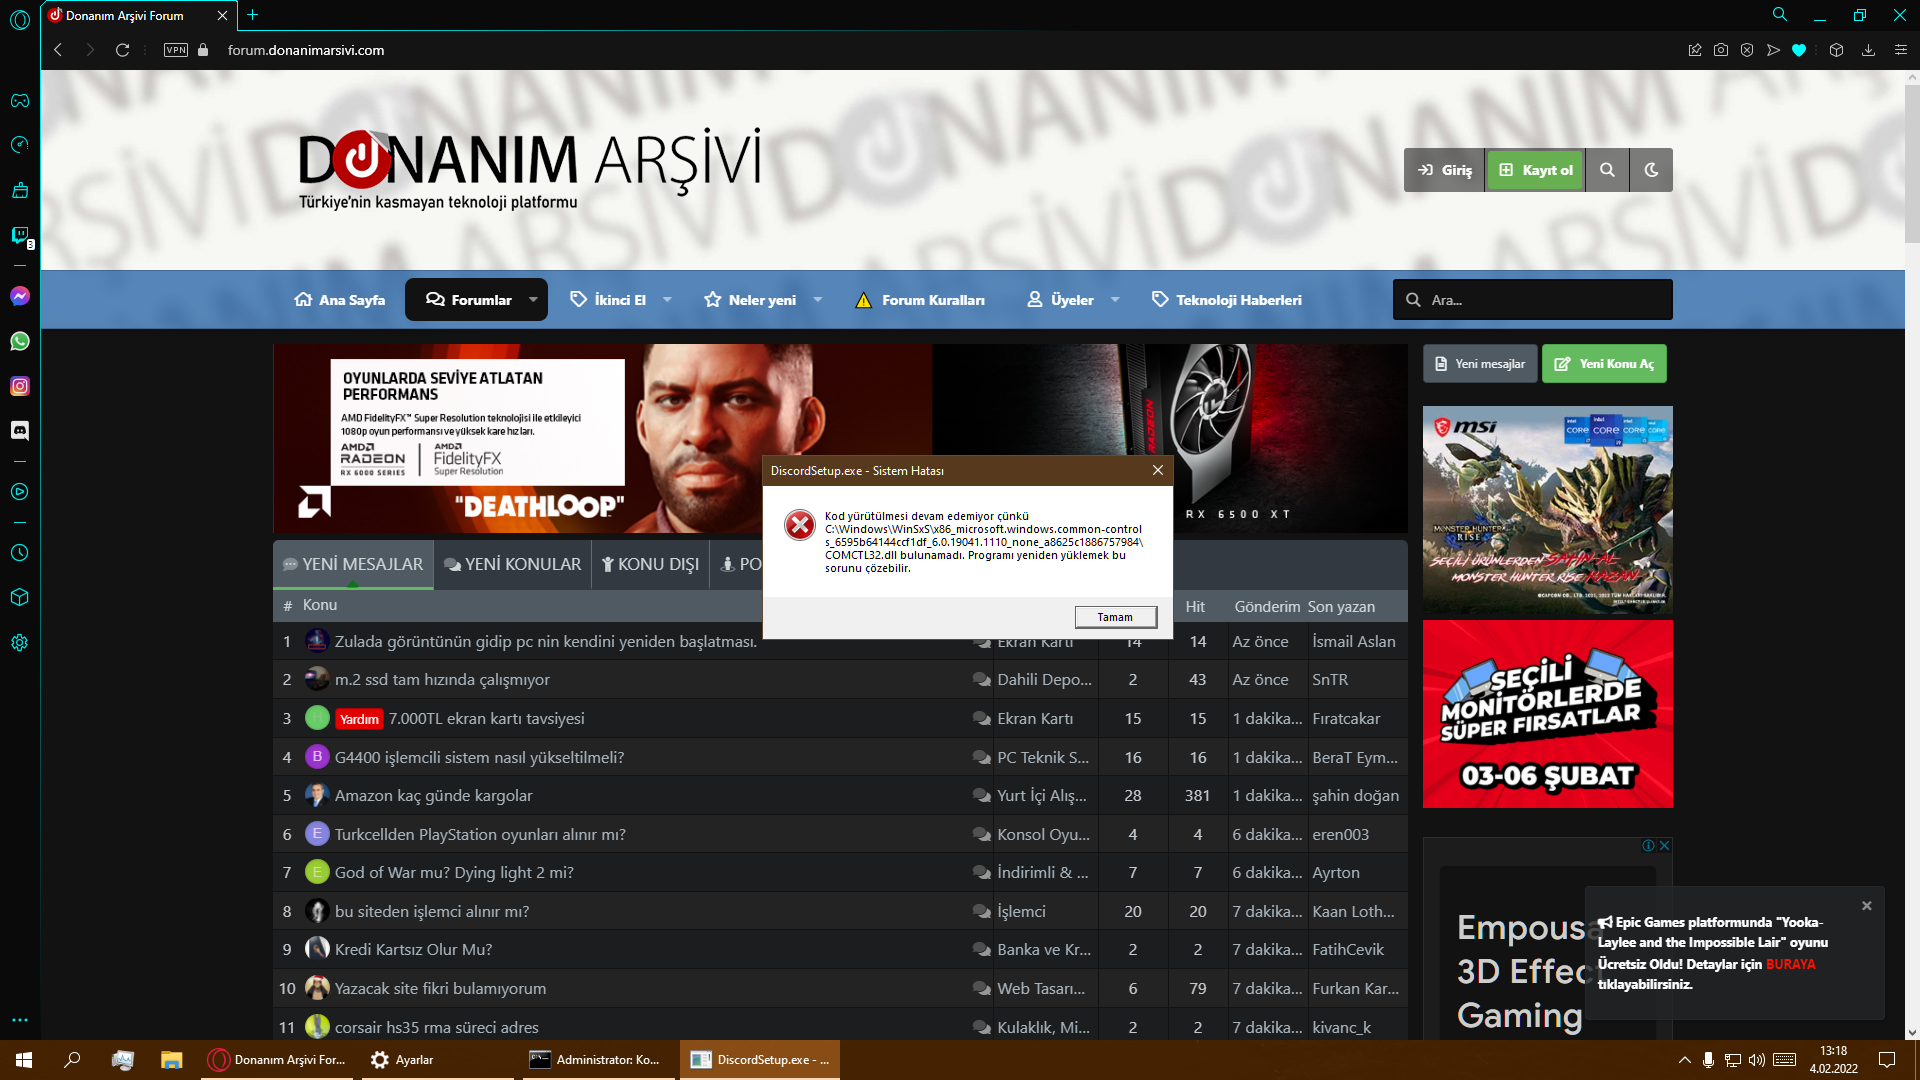Dismiss the Epic Games notification popup
Viewport: 1920px width, 1080px height.
pyautogui.click(x=1866, y=906)
